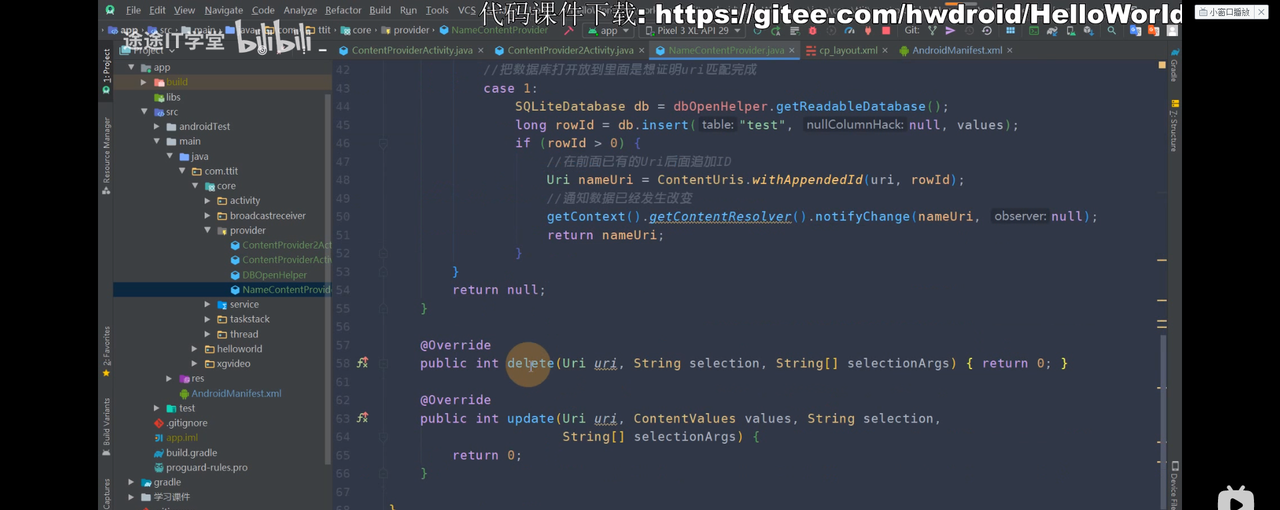Expand the gradle folder node
The width and height of the screenshot is (1280, 510).
[131, 482]
